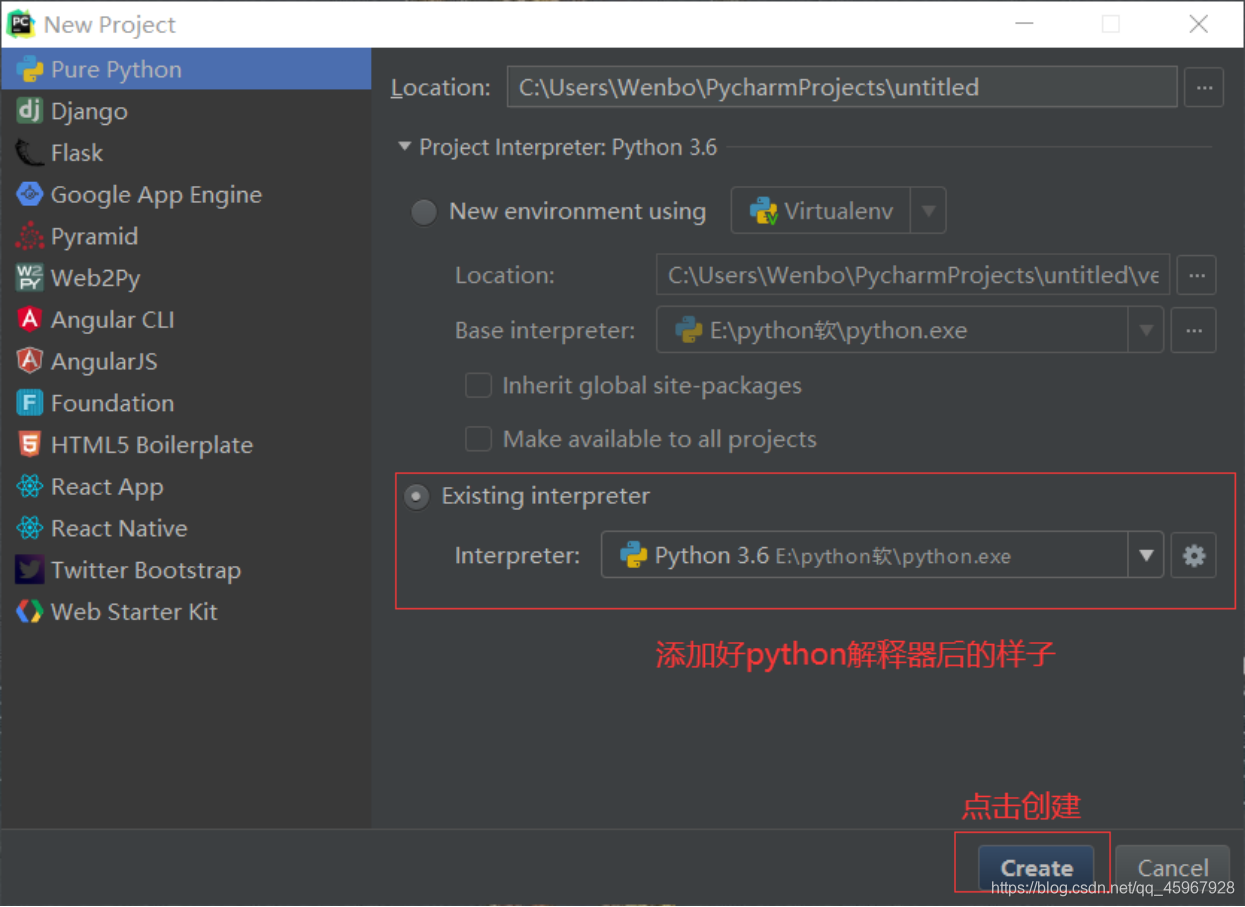
Task: Enable Make available to all projects
Action: point(479,439)
